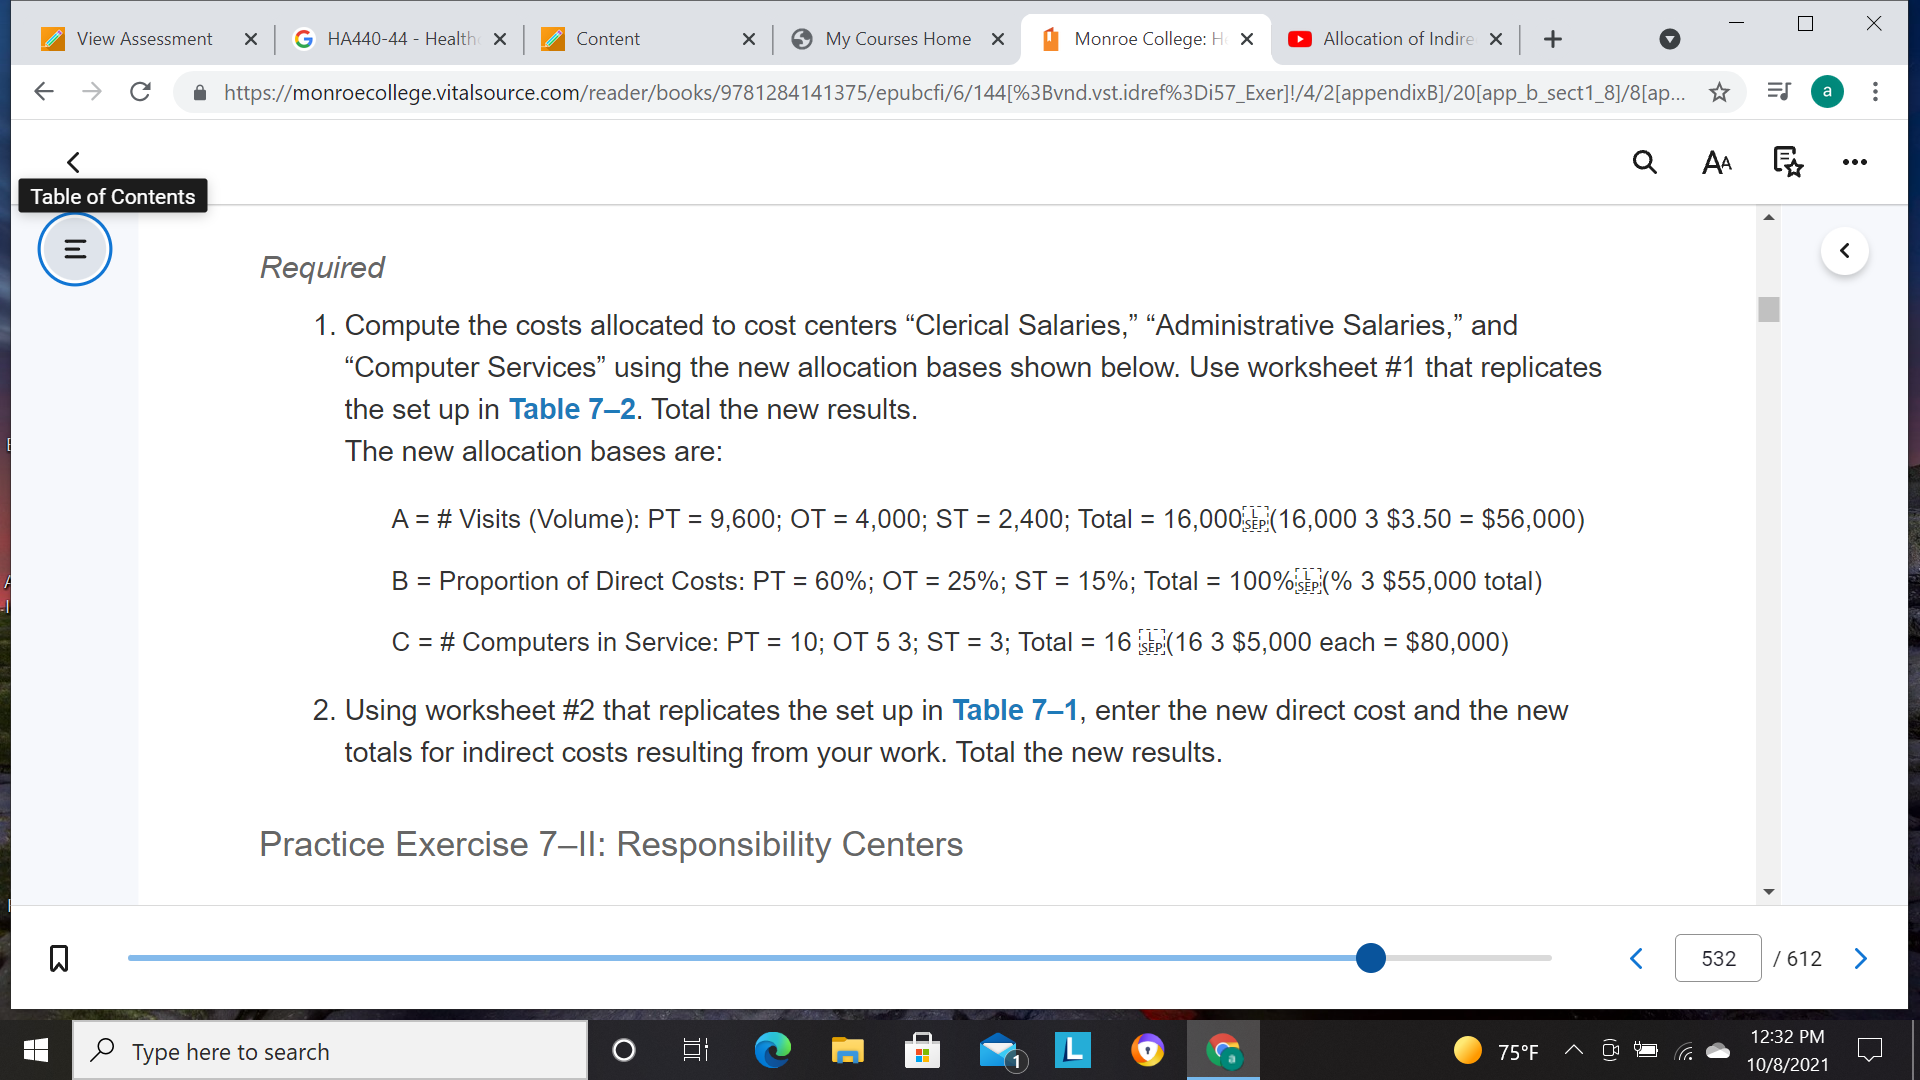Image resolution: width=1920 pixels, height=1080 pixels.
Task: Open Microsoft Edge from the taskbar
Action: pyautogui.click(x=772, y=1051)
